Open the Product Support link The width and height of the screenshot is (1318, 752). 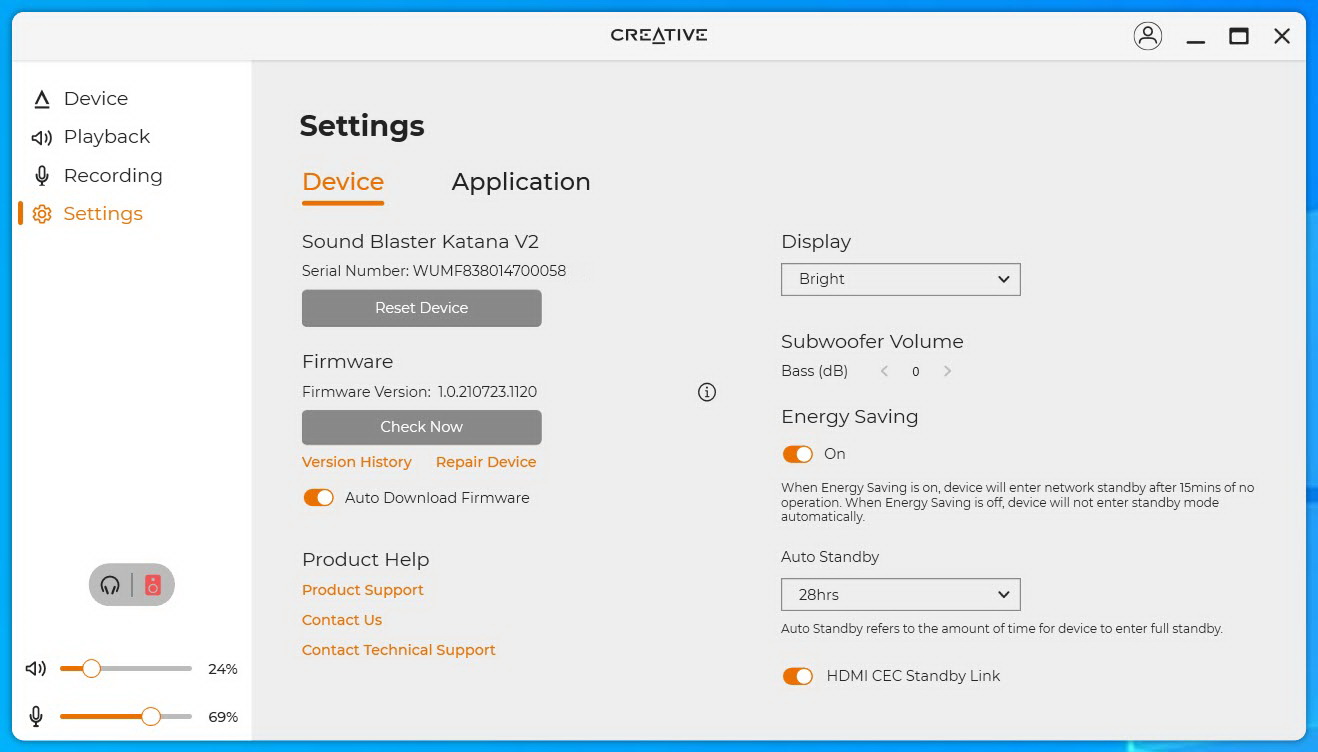(363, 590)
